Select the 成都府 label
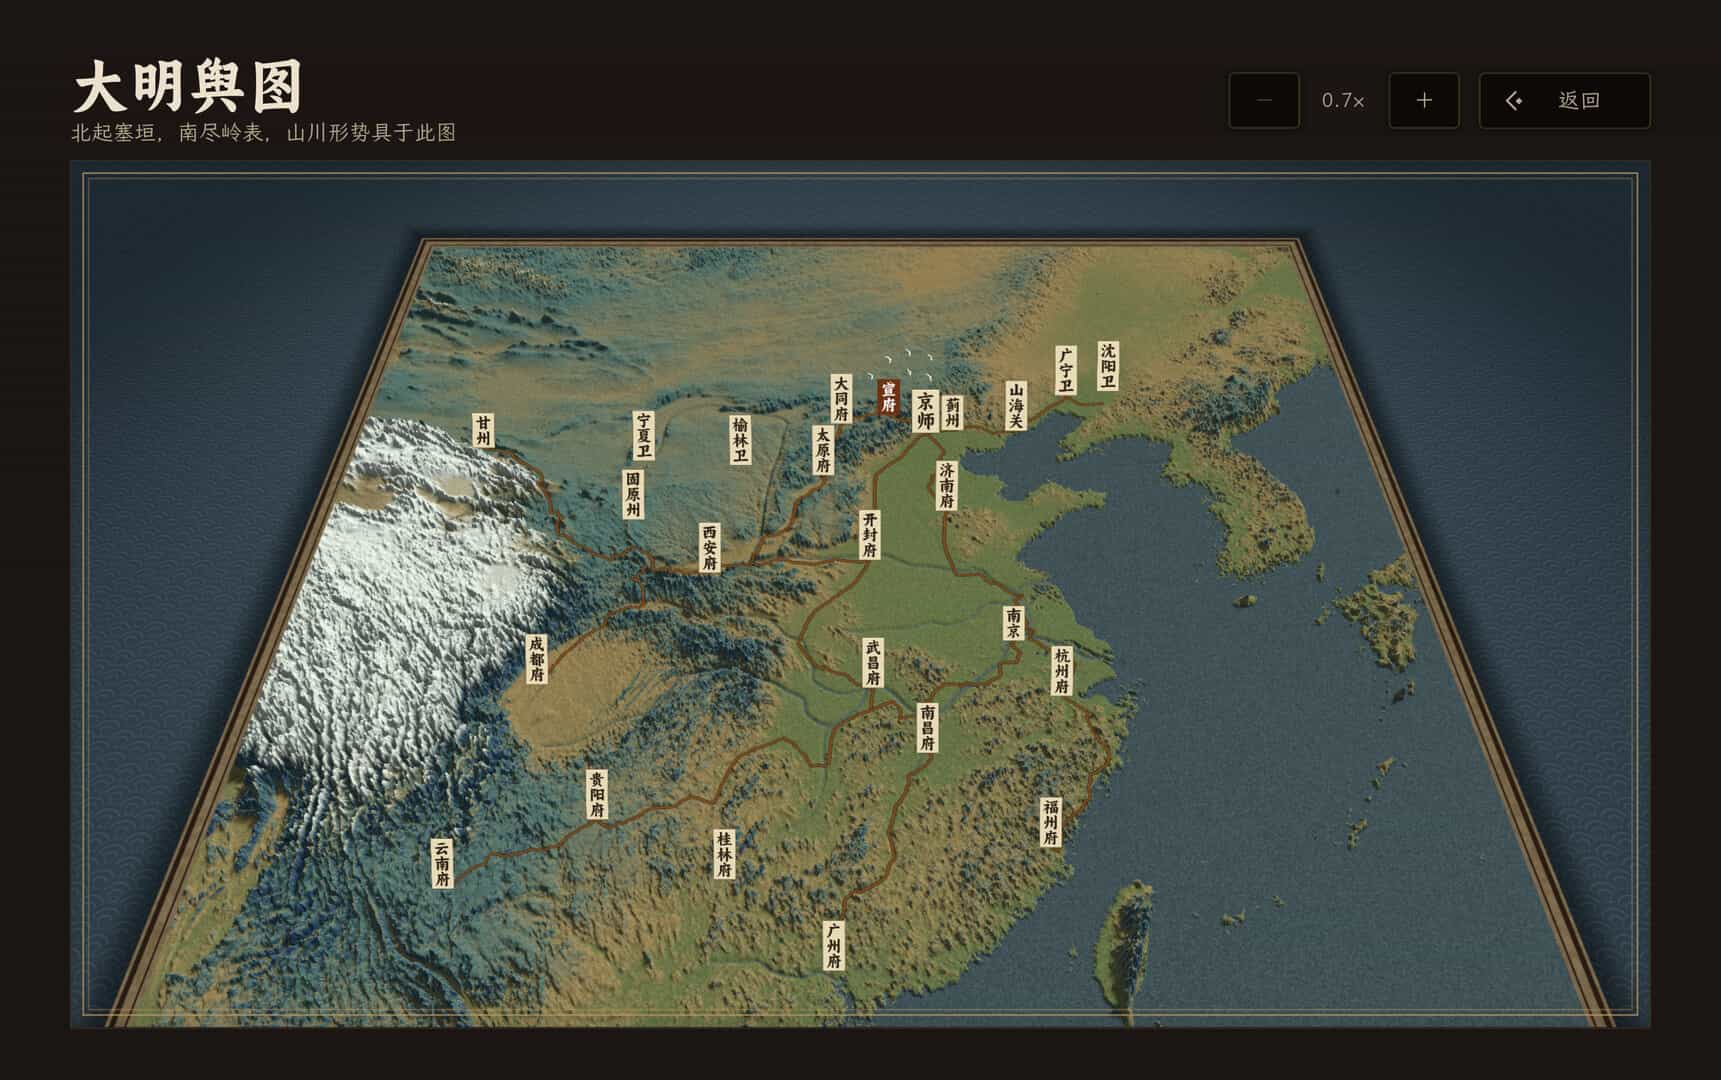This screenshot has width=1721, height=1080. point(537,660)
